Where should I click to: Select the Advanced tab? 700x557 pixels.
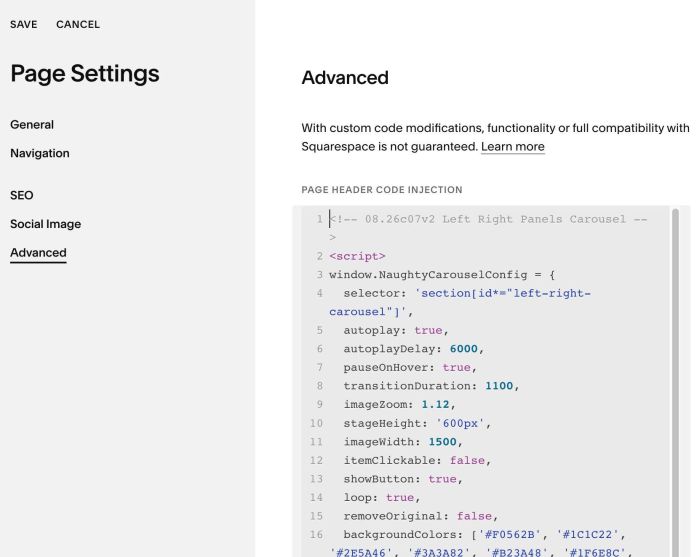pos(38,253)
